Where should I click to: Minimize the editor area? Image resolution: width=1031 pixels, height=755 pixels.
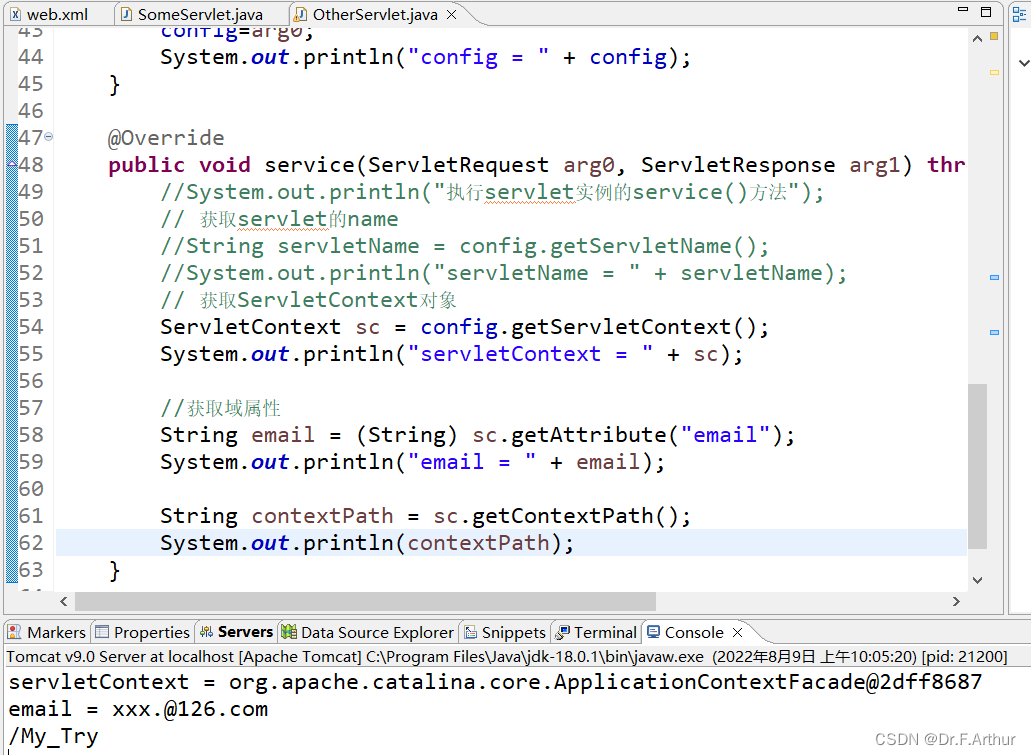point(963,10)
